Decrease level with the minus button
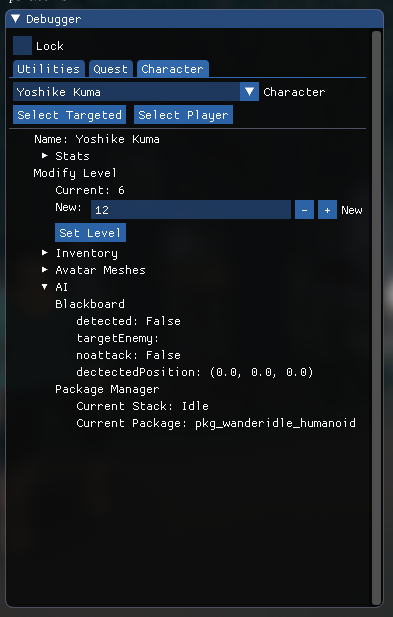The height and width of the screenshot is (617, 393). point(304,209)
